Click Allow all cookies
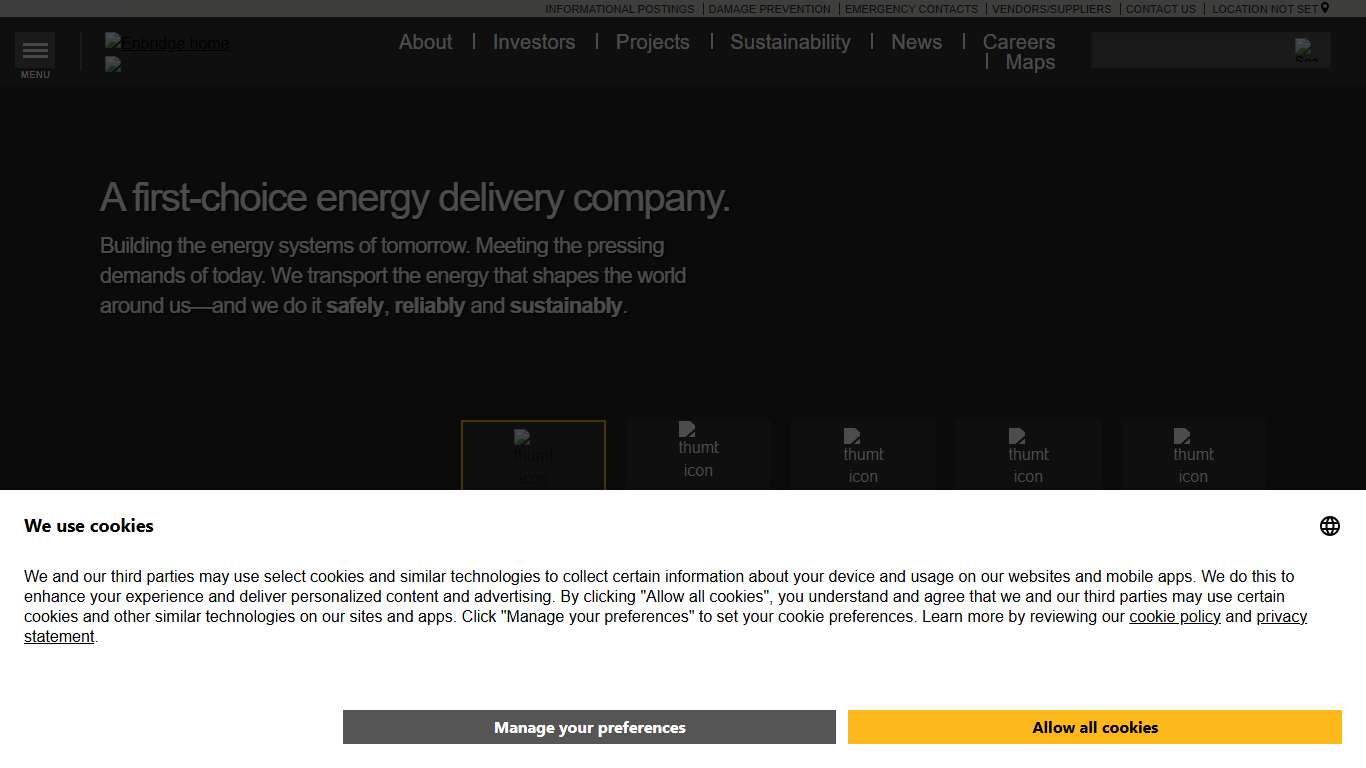The image size is (1366, 768). (1095, 727)
